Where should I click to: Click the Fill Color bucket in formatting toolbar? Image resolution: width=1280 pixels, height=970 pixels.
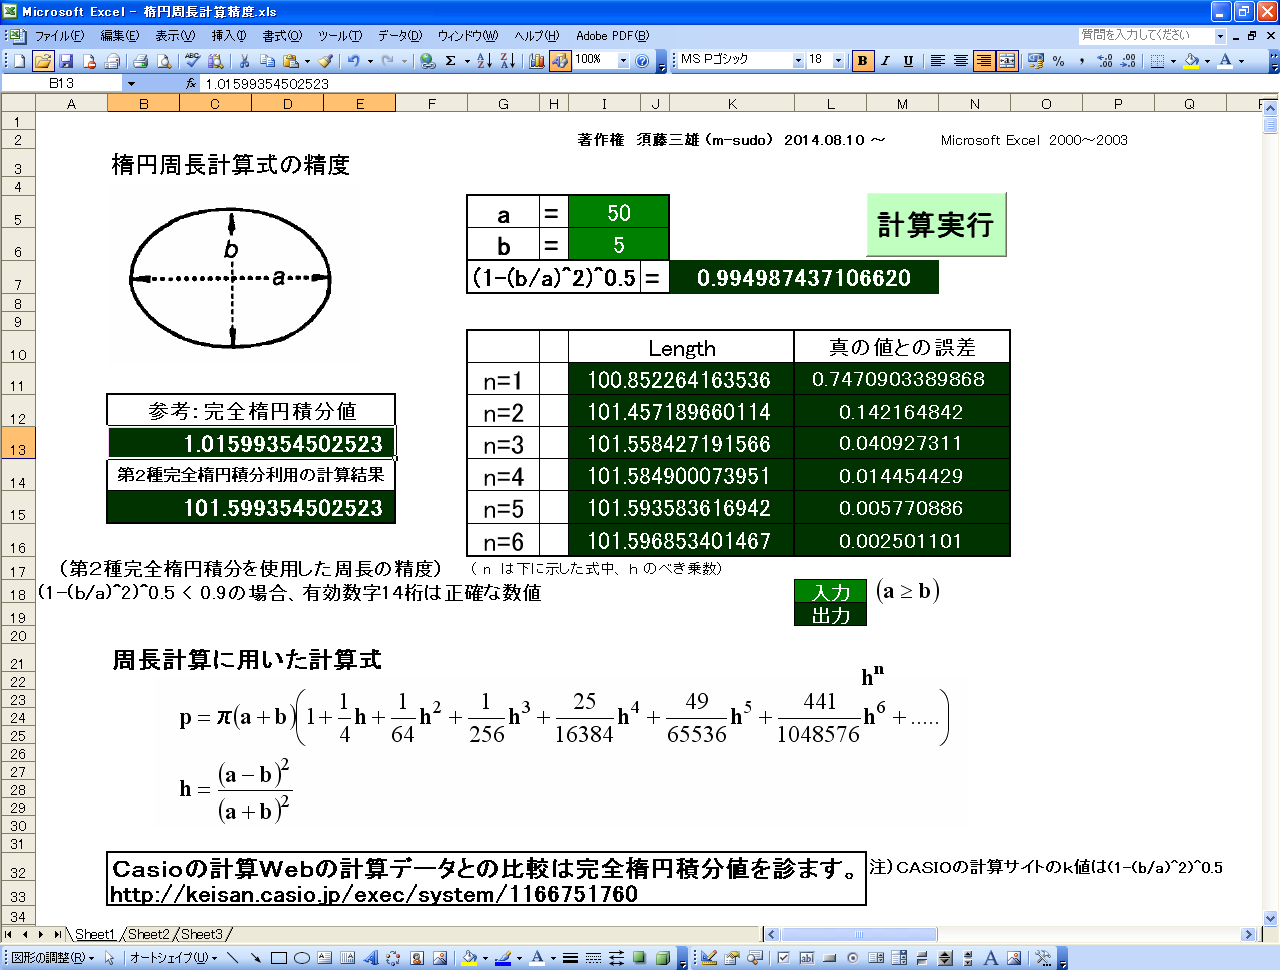click(1191, 61)
